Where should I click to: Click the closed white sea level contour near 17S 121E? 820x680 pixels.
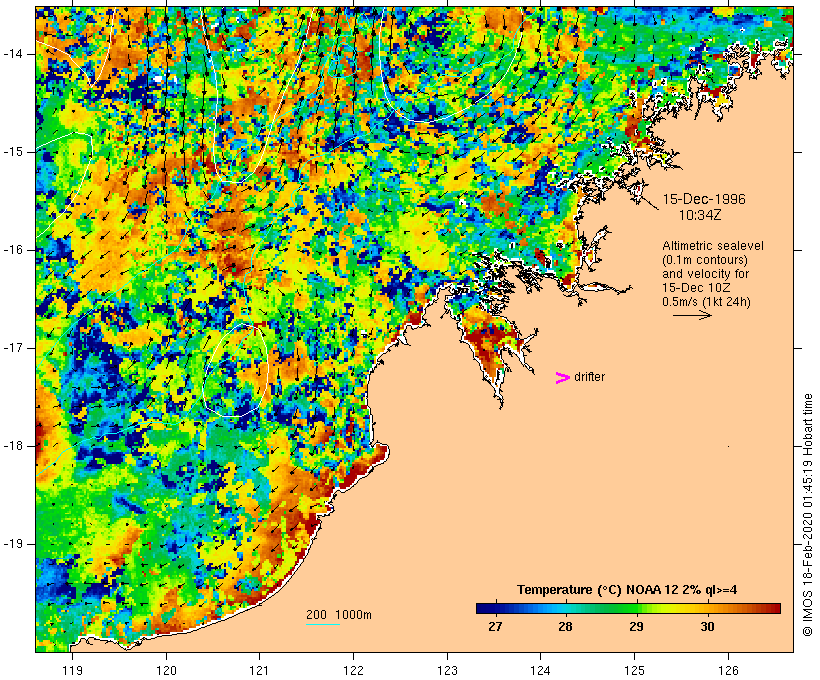click(x=236, y=370)
